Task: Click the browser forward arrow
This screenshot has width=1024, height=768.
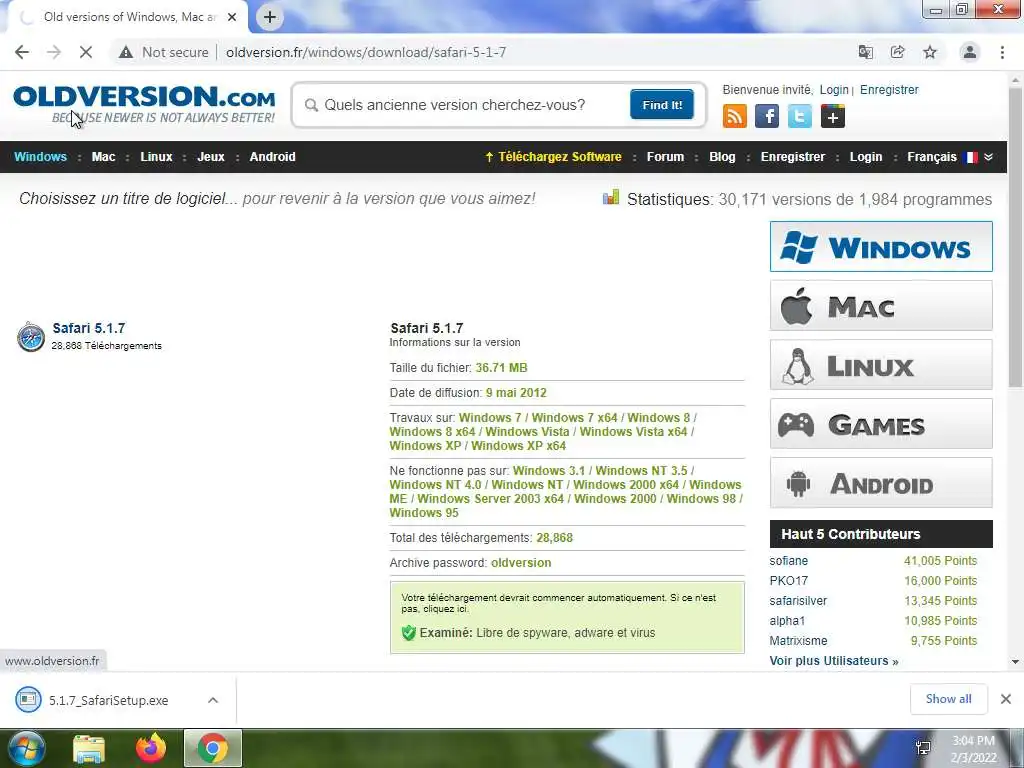Action: coord(54,52)
